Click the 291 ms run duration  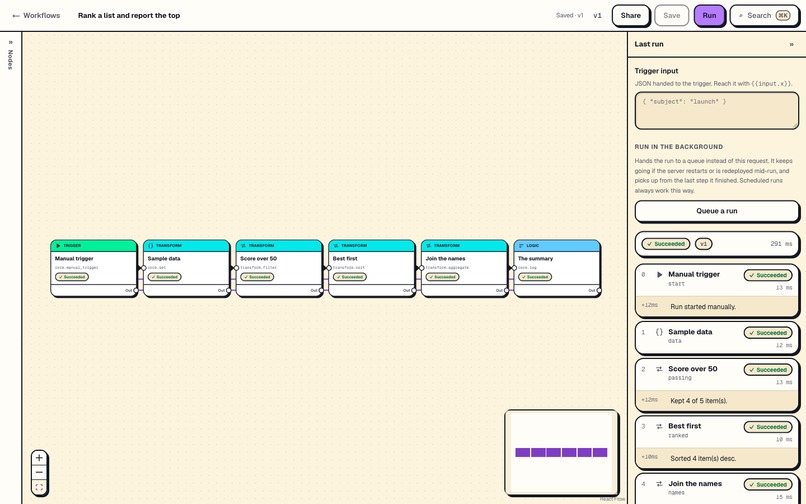click(781, 244)
